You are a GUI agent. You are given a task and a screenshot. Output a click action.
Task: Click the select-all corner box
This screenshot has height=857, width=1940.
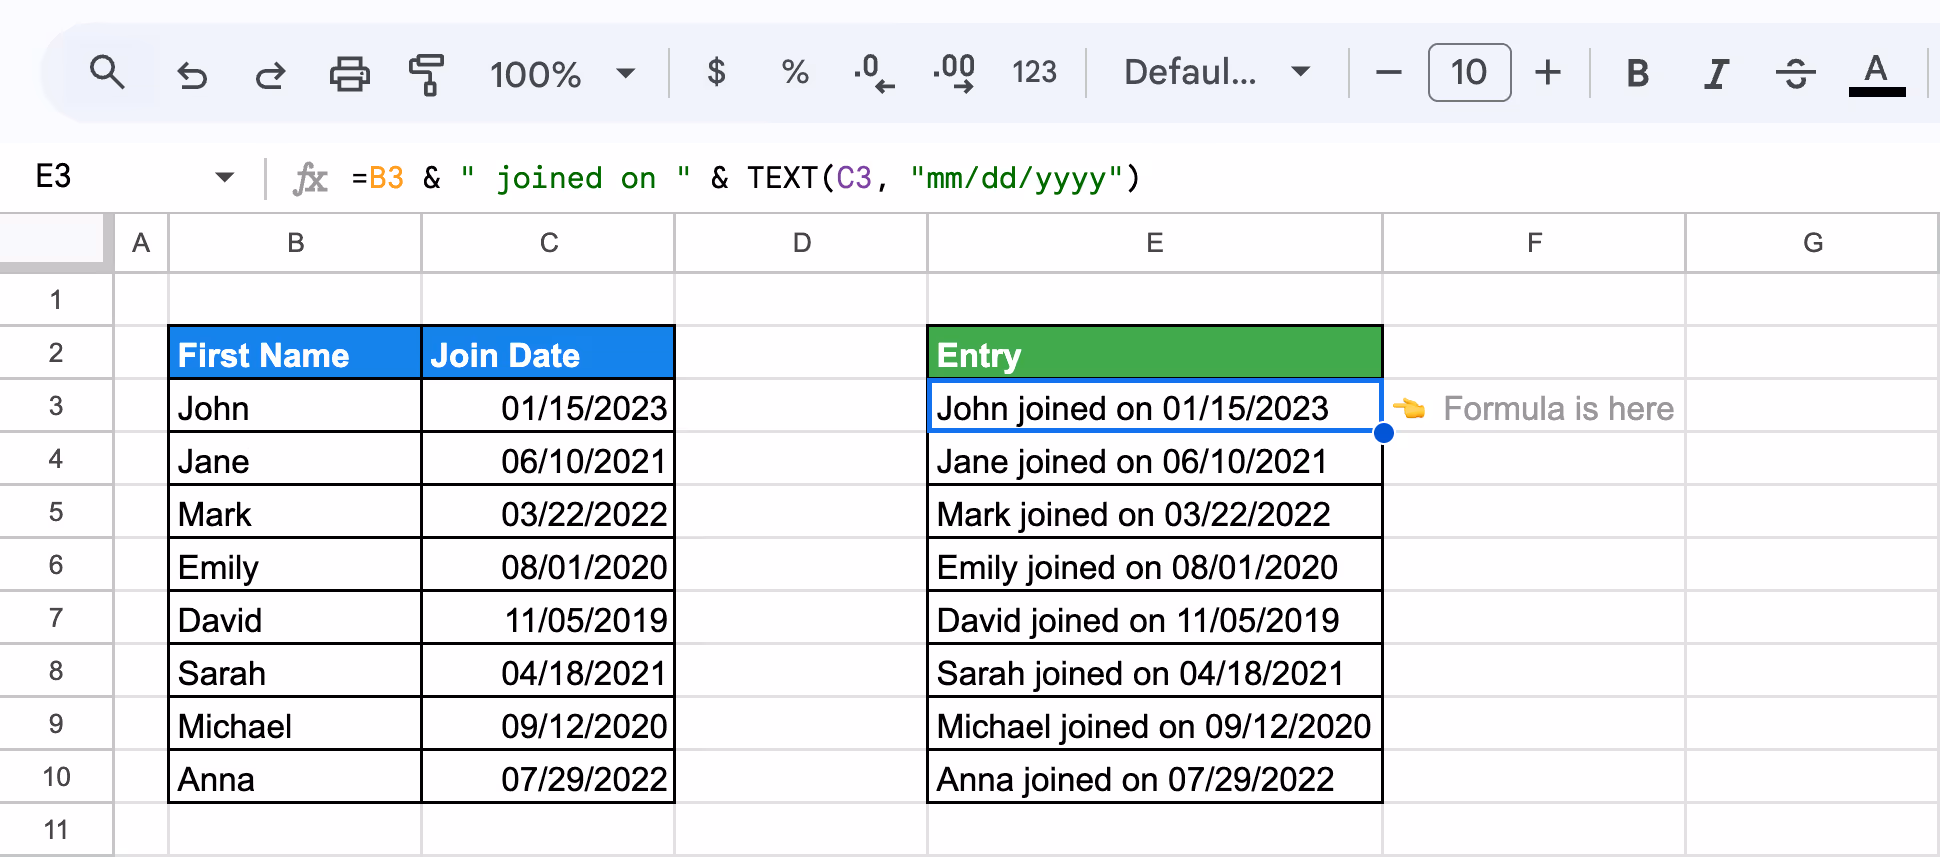[55, 243]
